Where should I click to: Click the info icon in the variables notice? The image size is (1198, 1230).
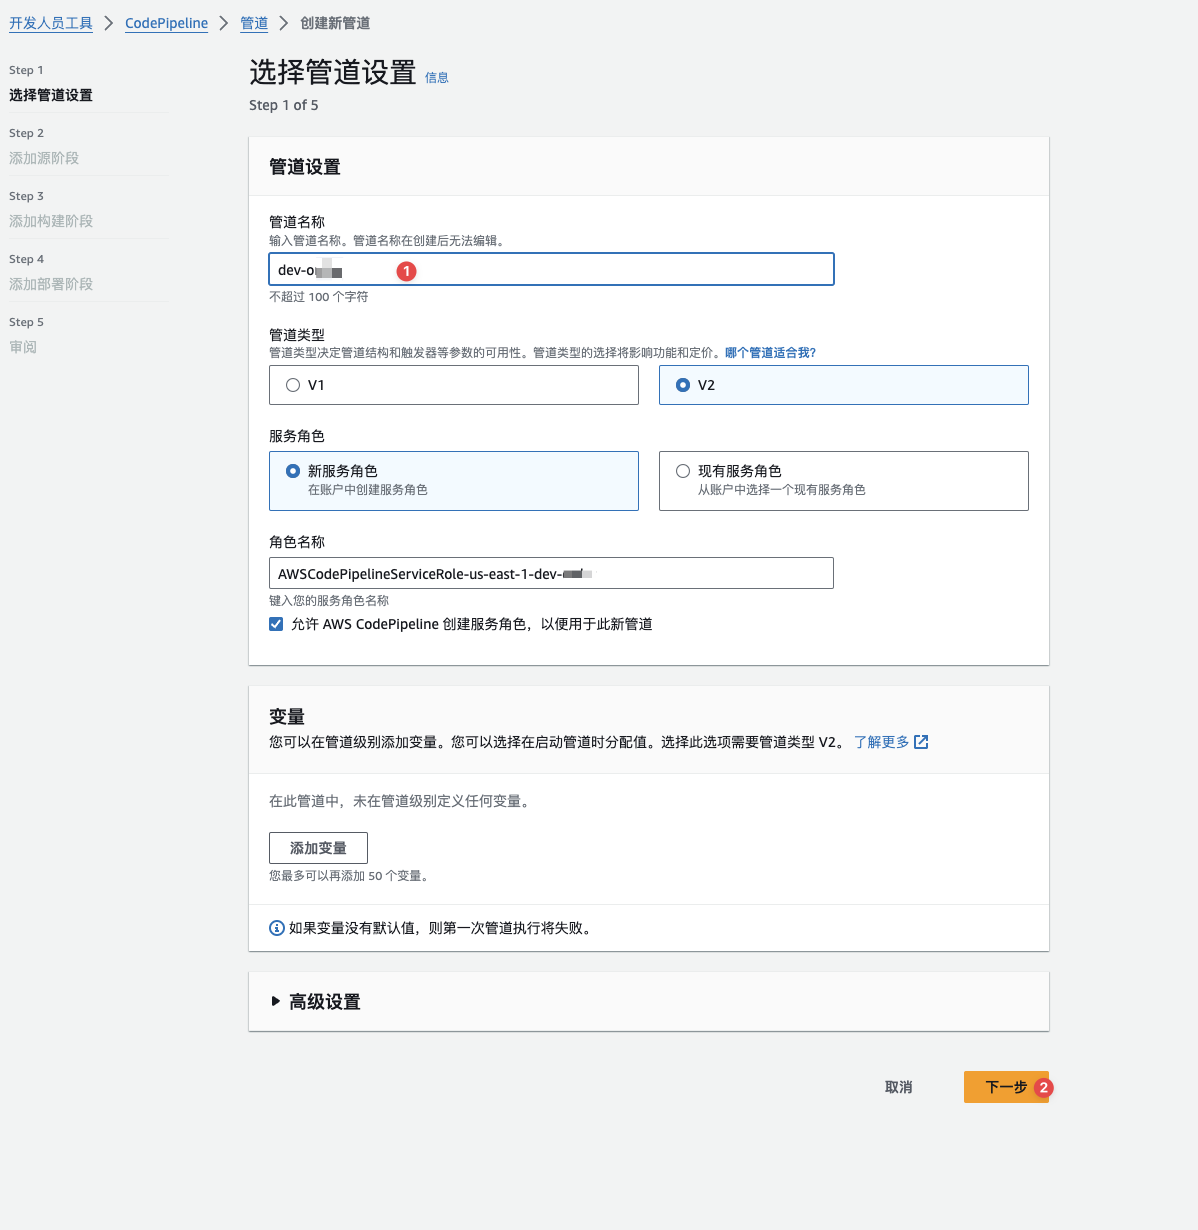tap(277, 928)
